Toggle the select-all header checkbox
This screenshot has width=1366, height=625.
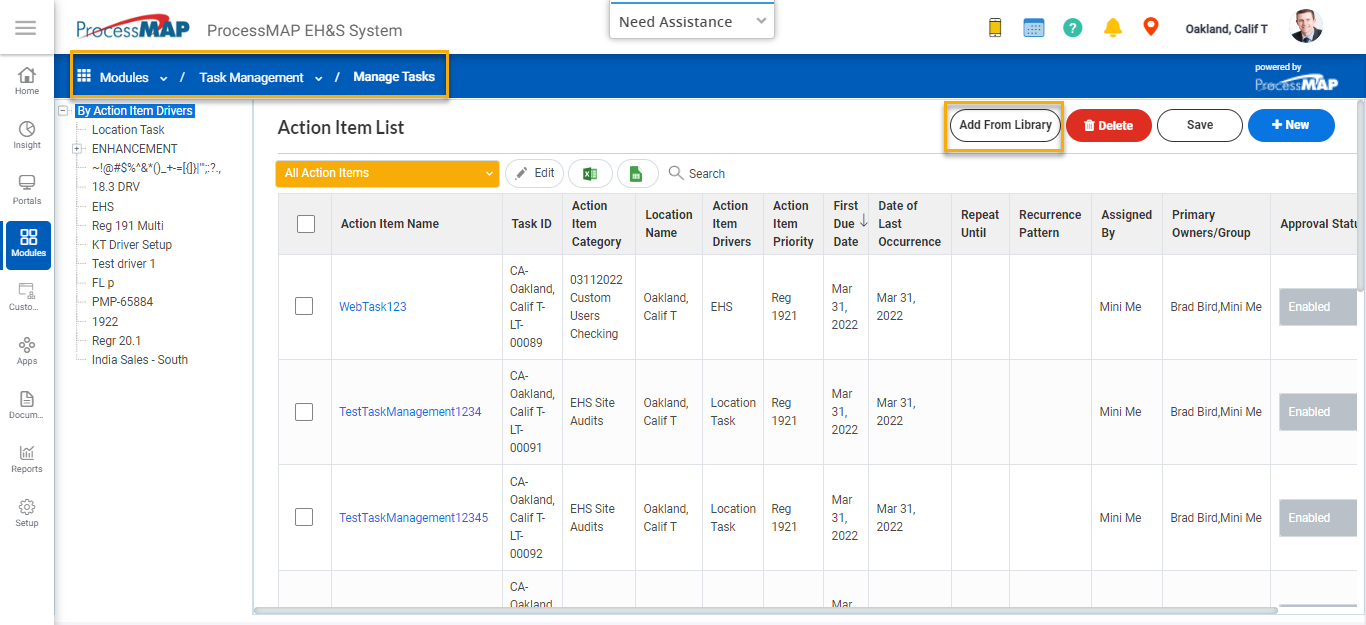click(x=306, y=224)
